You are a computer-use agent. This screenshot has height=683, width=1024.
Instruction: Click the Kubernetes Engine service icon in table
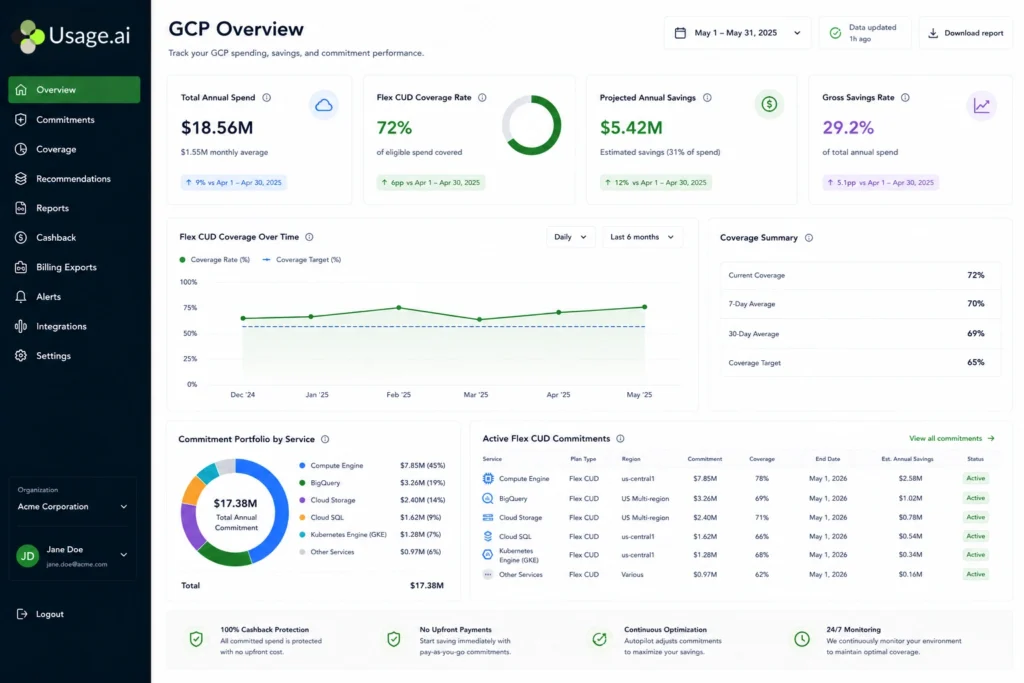[x=488, y=555]
